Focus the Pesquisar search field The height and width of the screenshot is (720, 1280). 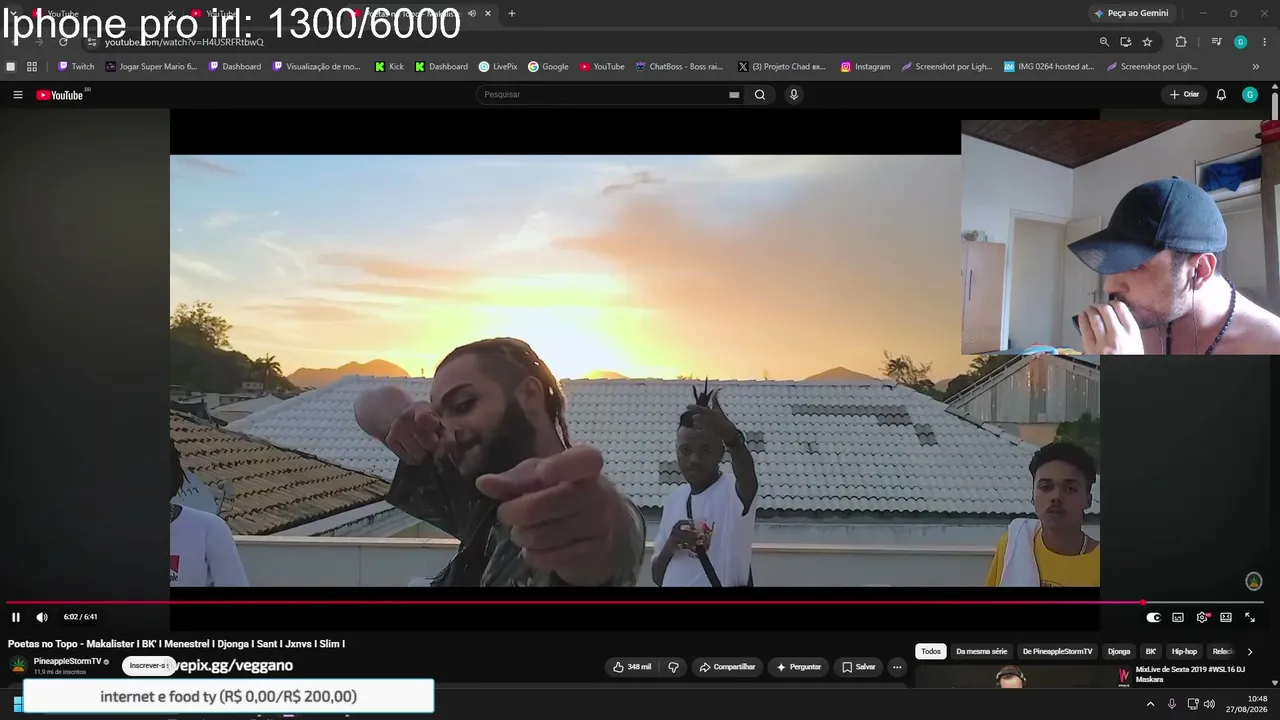[603, 95]
